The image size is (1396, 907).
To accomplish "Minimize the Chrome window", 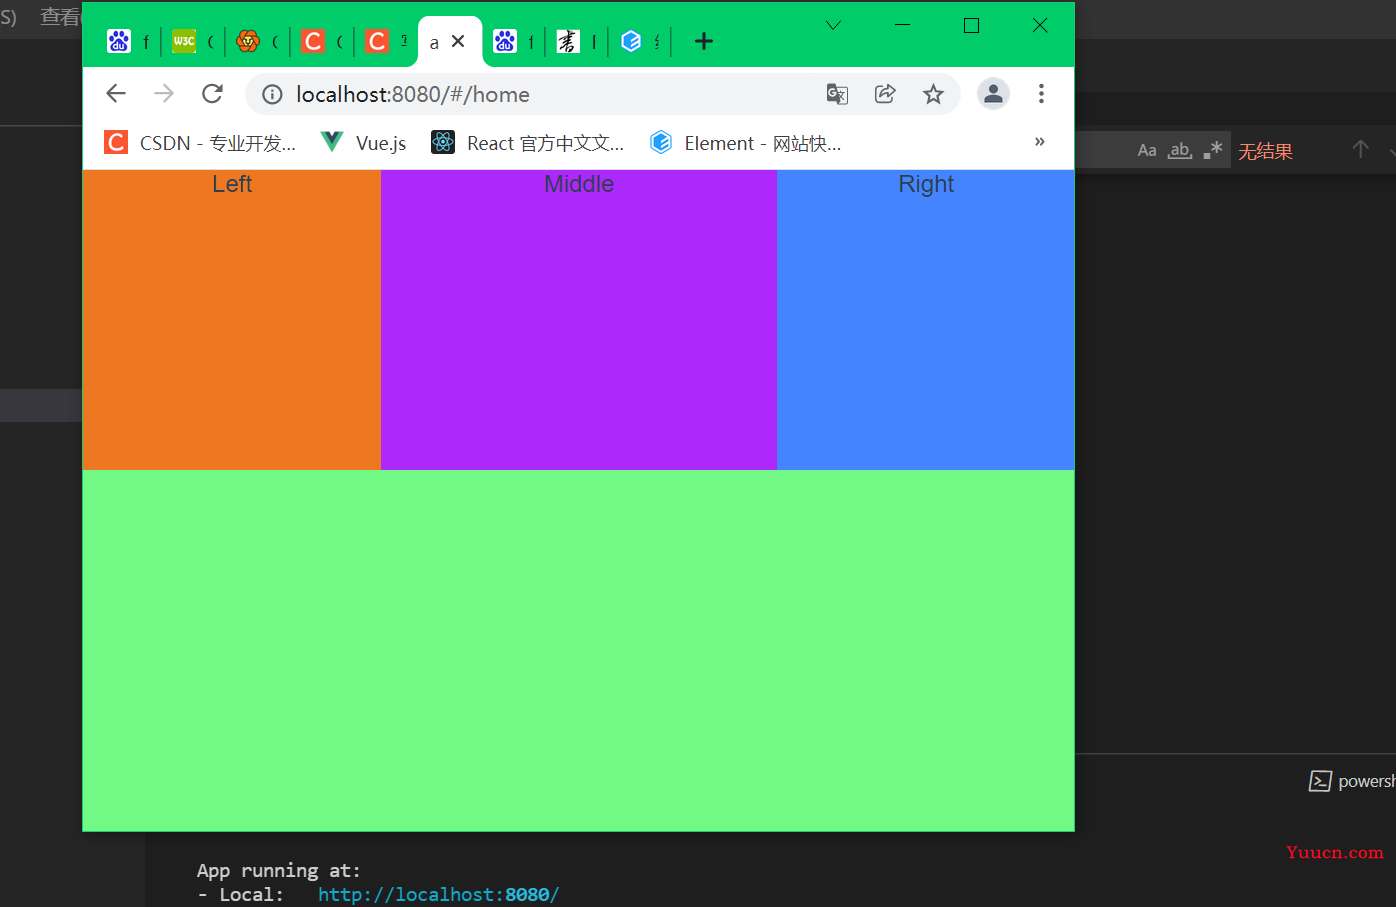I will (902, 25).
